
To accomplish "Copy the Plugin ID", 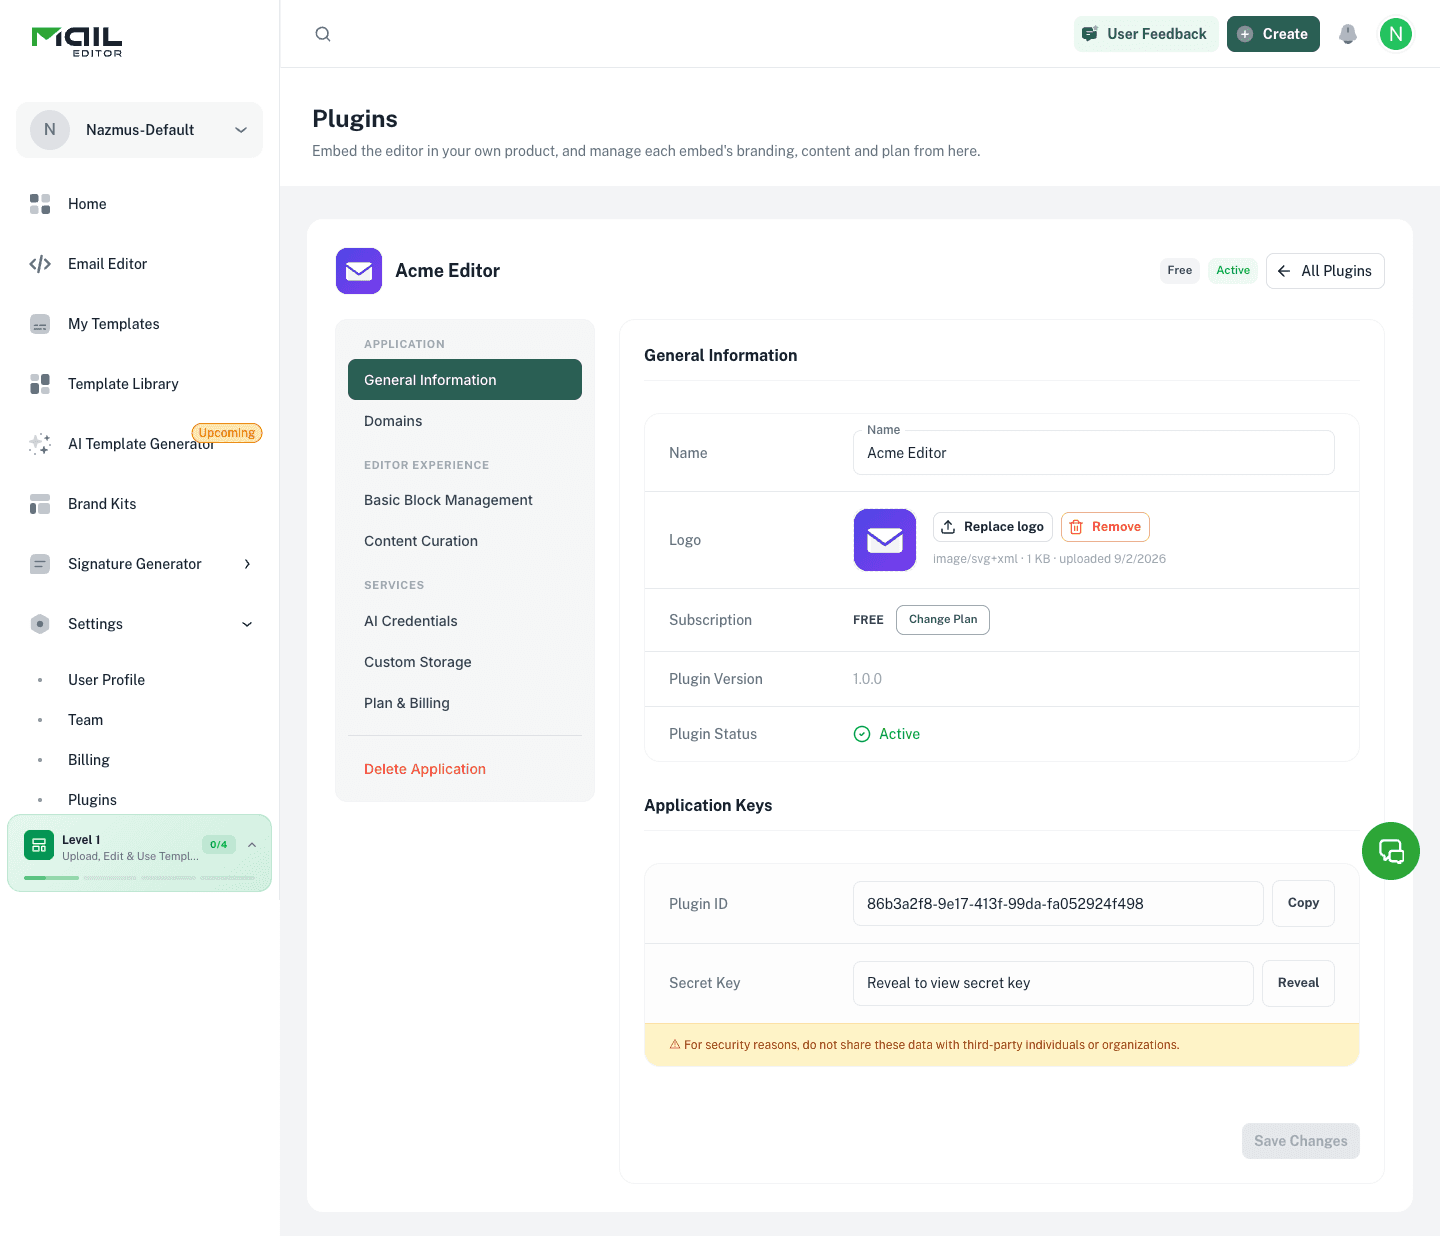I will pos(1303,903).
